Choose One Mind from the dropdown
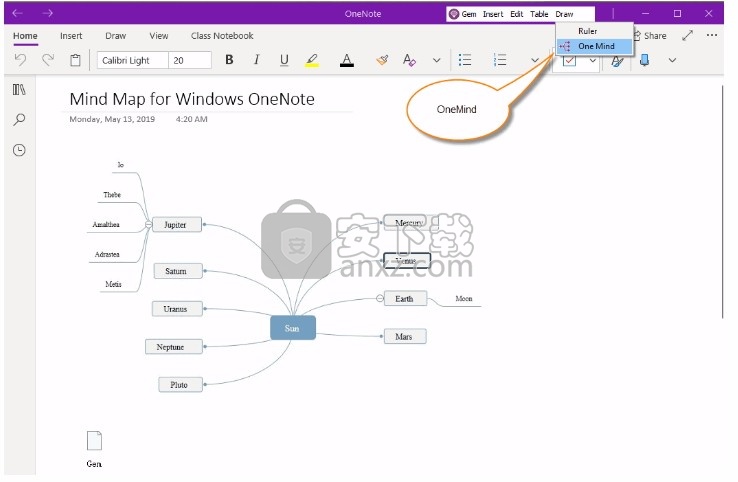The image size is (738, 482). (x=594, y=46)
